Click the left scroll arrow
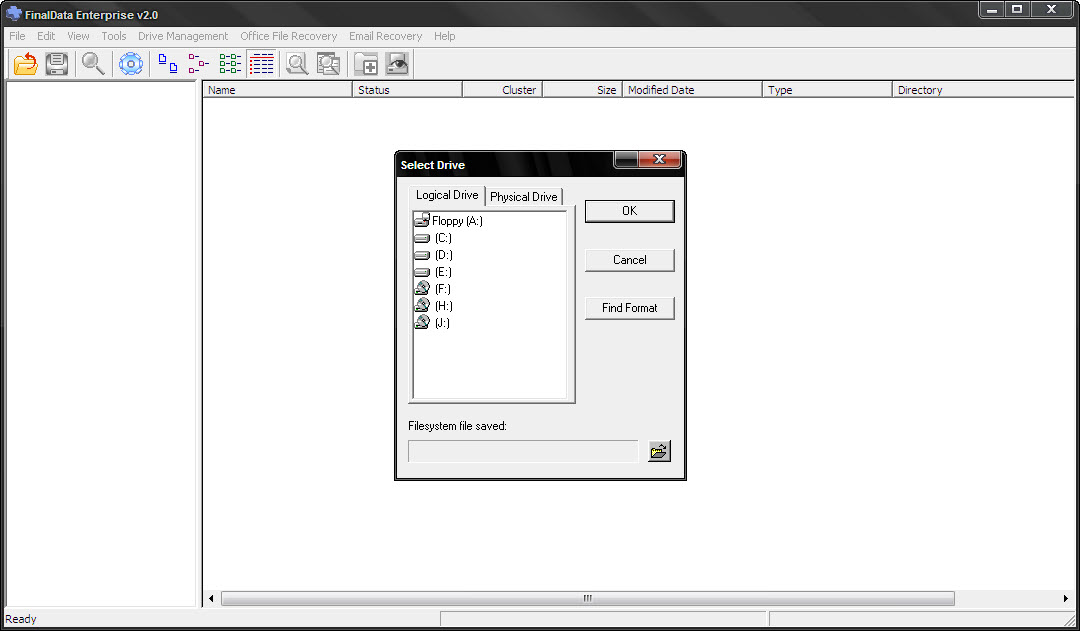 211,599
